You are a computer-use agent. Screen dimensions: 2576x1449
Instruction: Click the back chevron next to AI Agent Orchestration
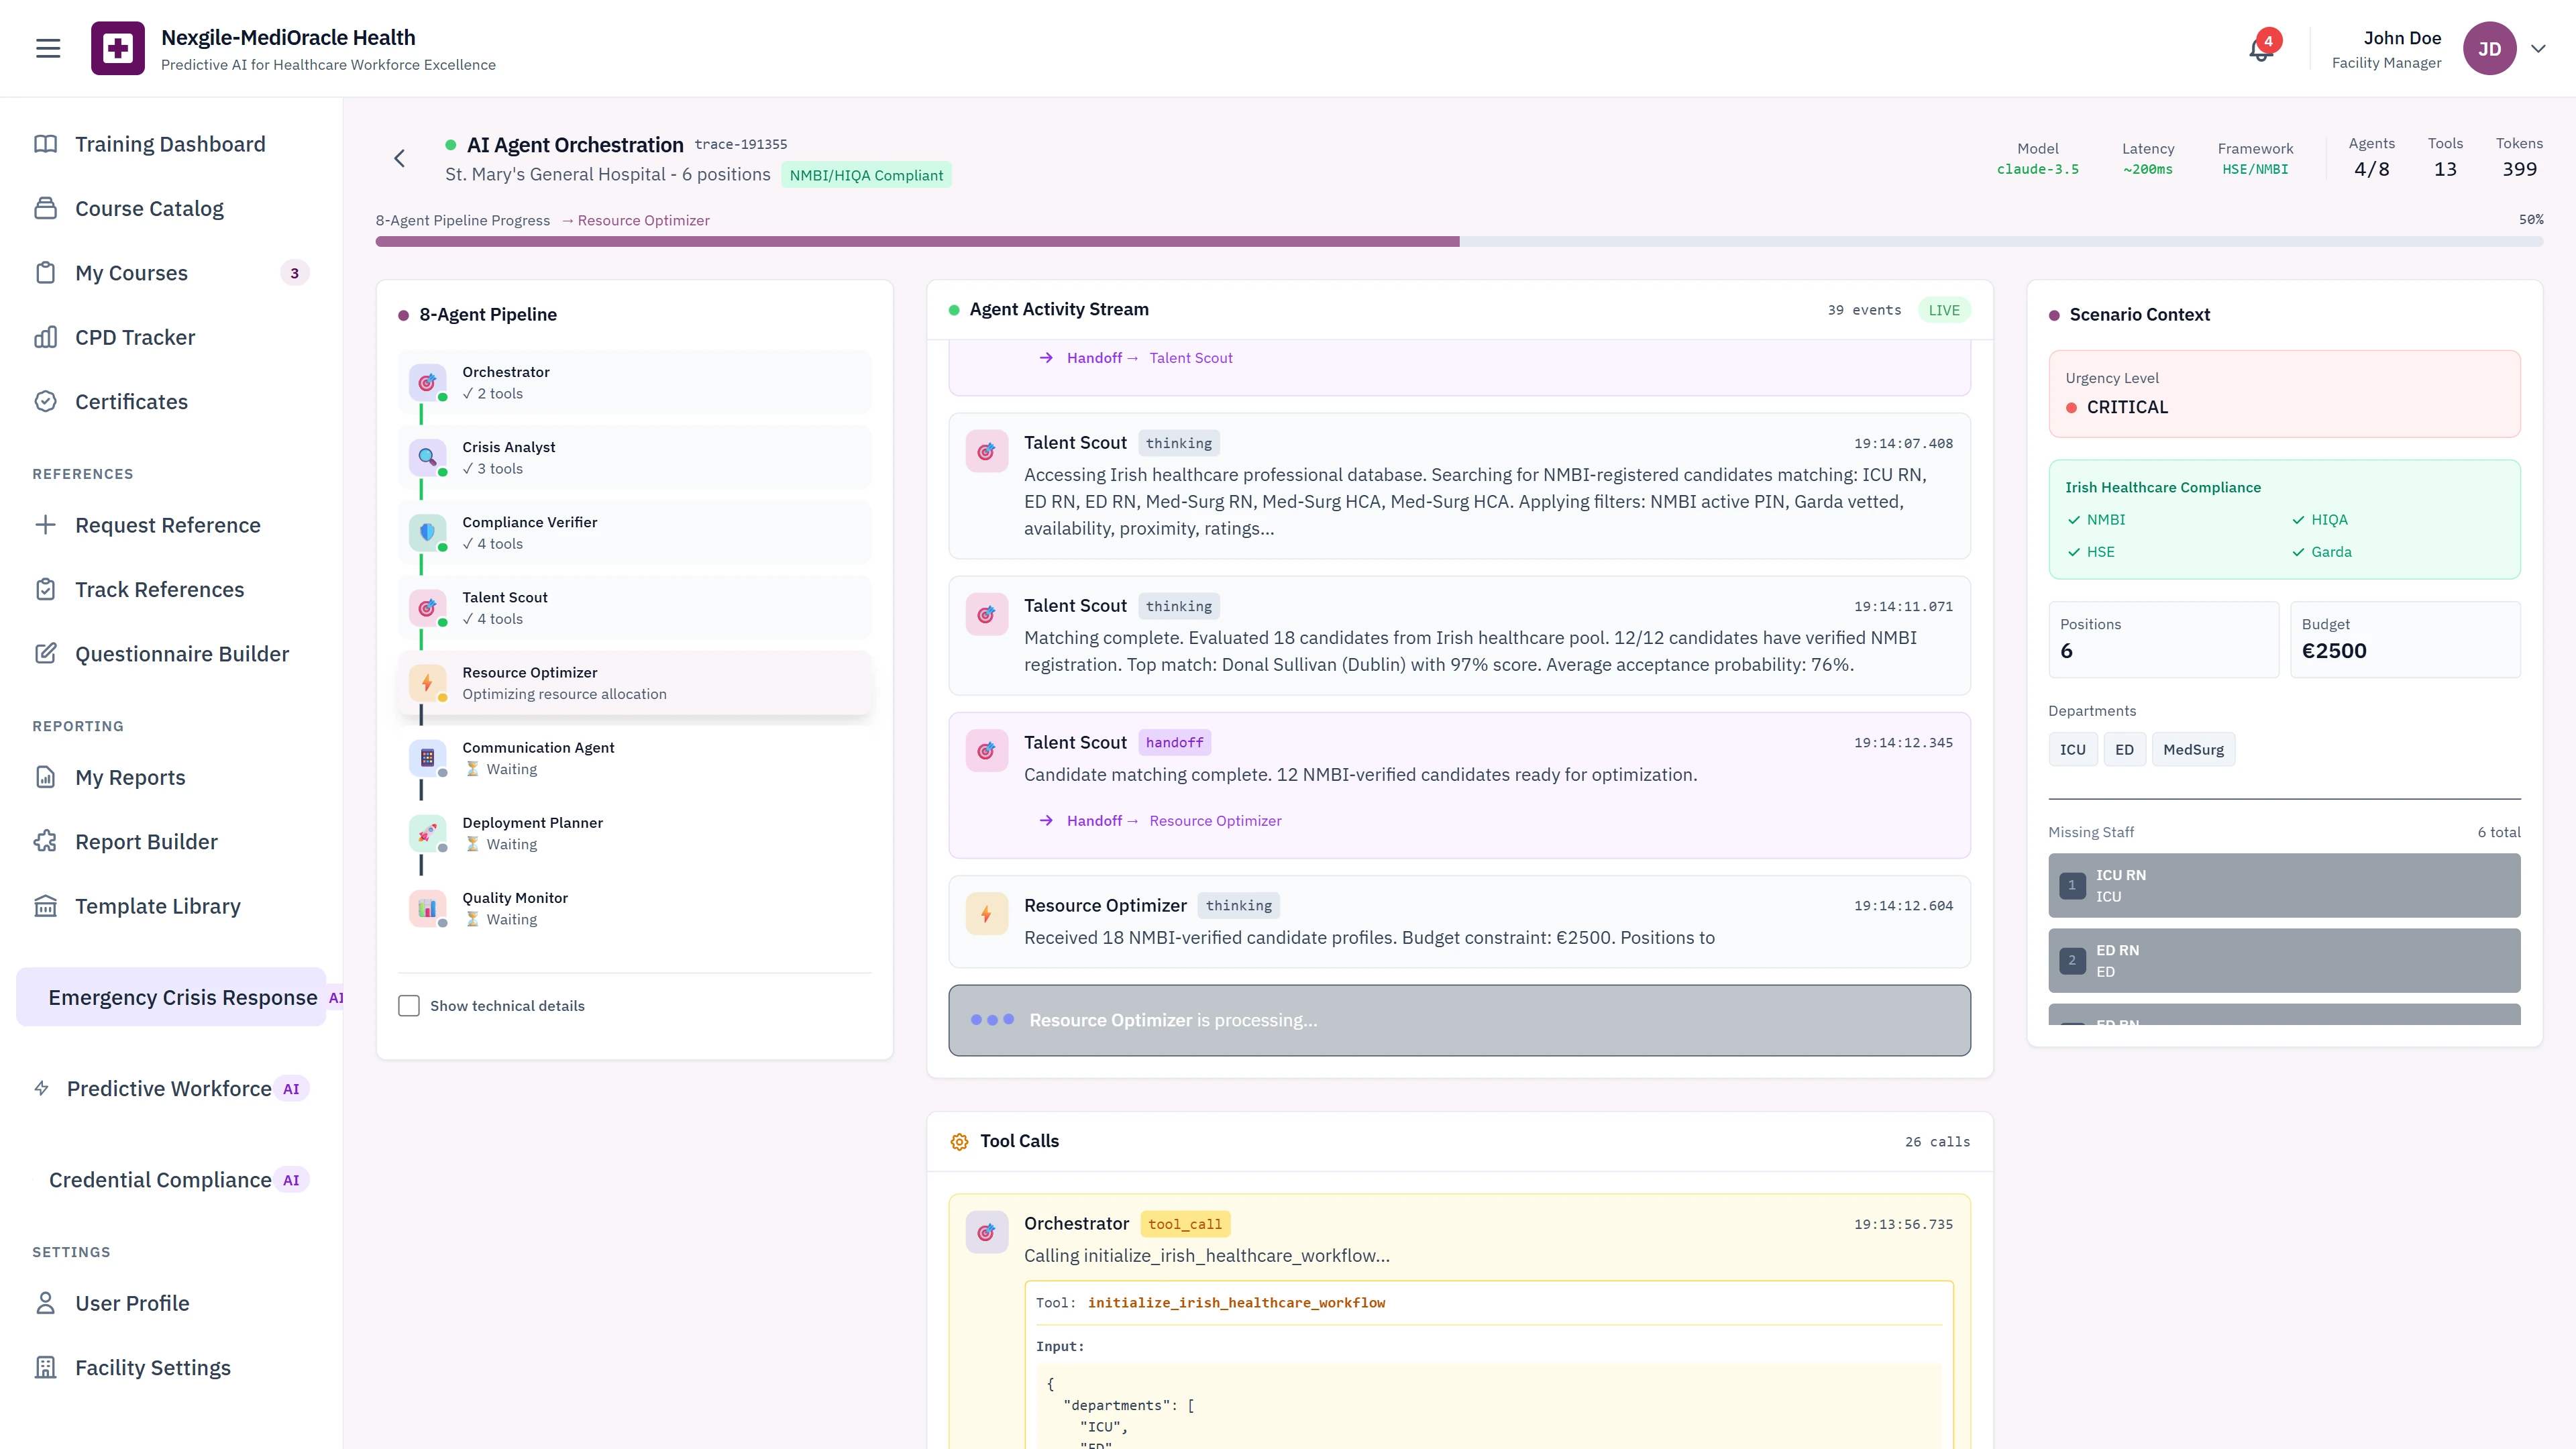tap(399, 158)
